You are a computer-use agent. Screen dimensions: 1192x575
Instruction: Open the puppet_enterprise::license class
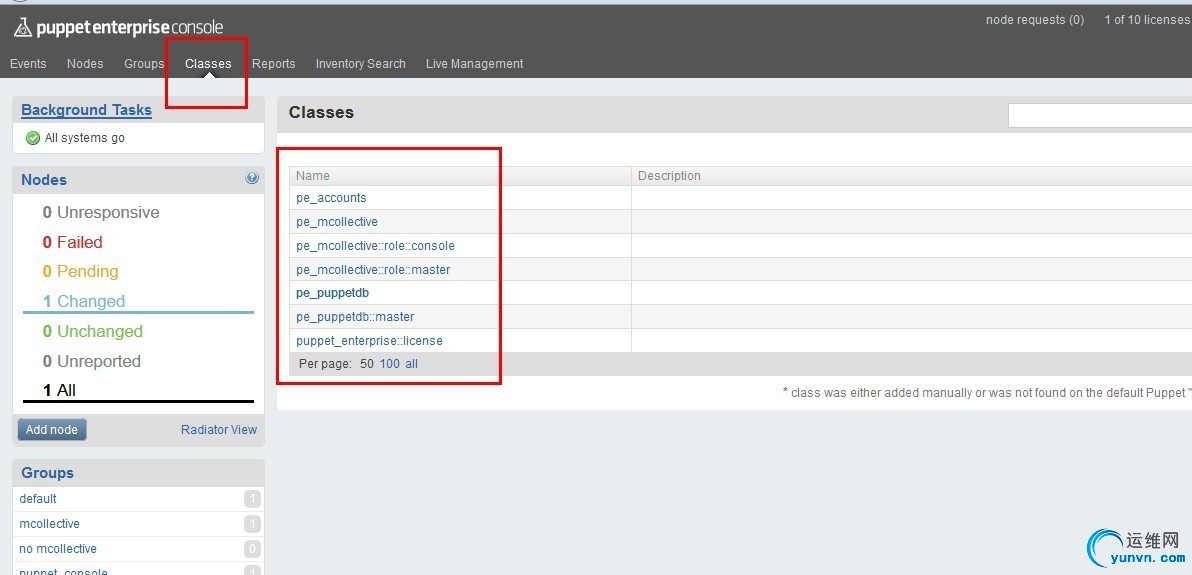[x=369, y=341]
